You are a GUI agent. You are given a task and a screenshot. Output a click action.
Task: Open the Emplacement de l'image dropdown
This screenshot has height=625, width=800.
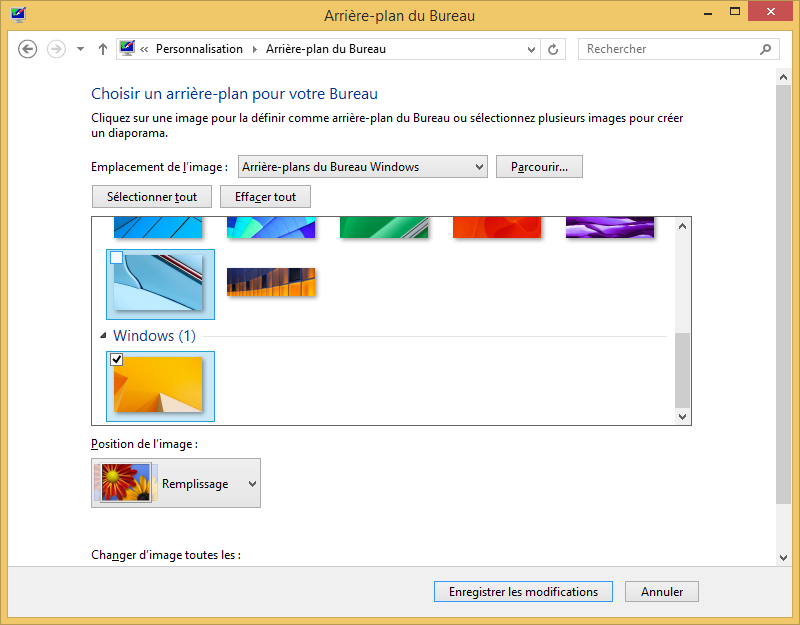(x=363, y=167)
